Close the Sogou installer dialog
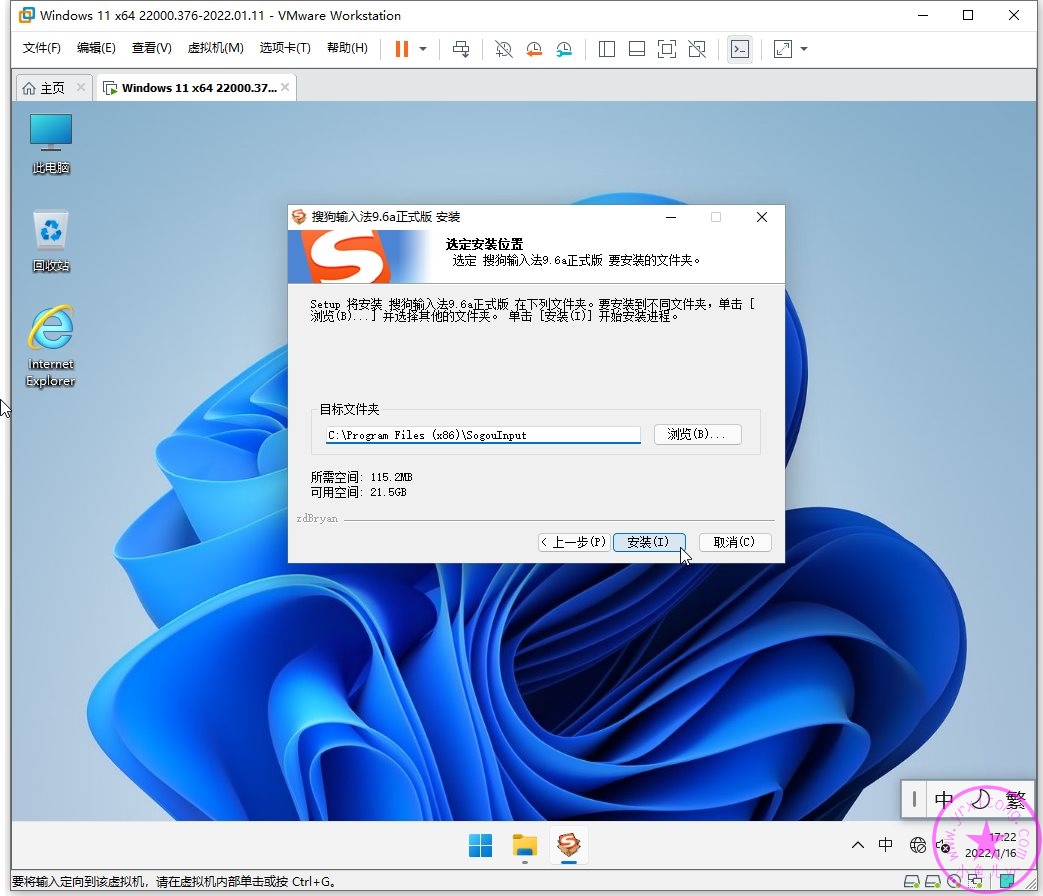 pos(762,217)
